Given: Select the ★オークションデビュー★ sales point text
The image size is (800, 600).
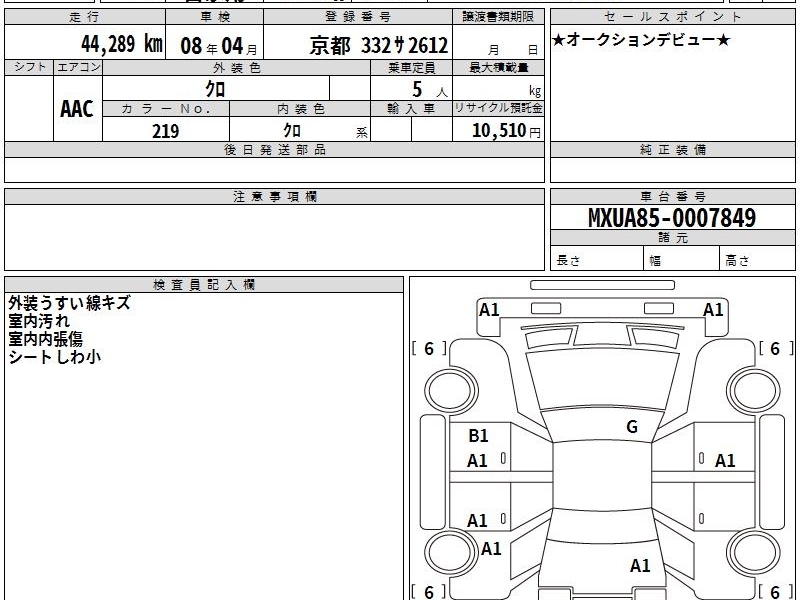Looking at the screenshot, I should pos(641,40).
